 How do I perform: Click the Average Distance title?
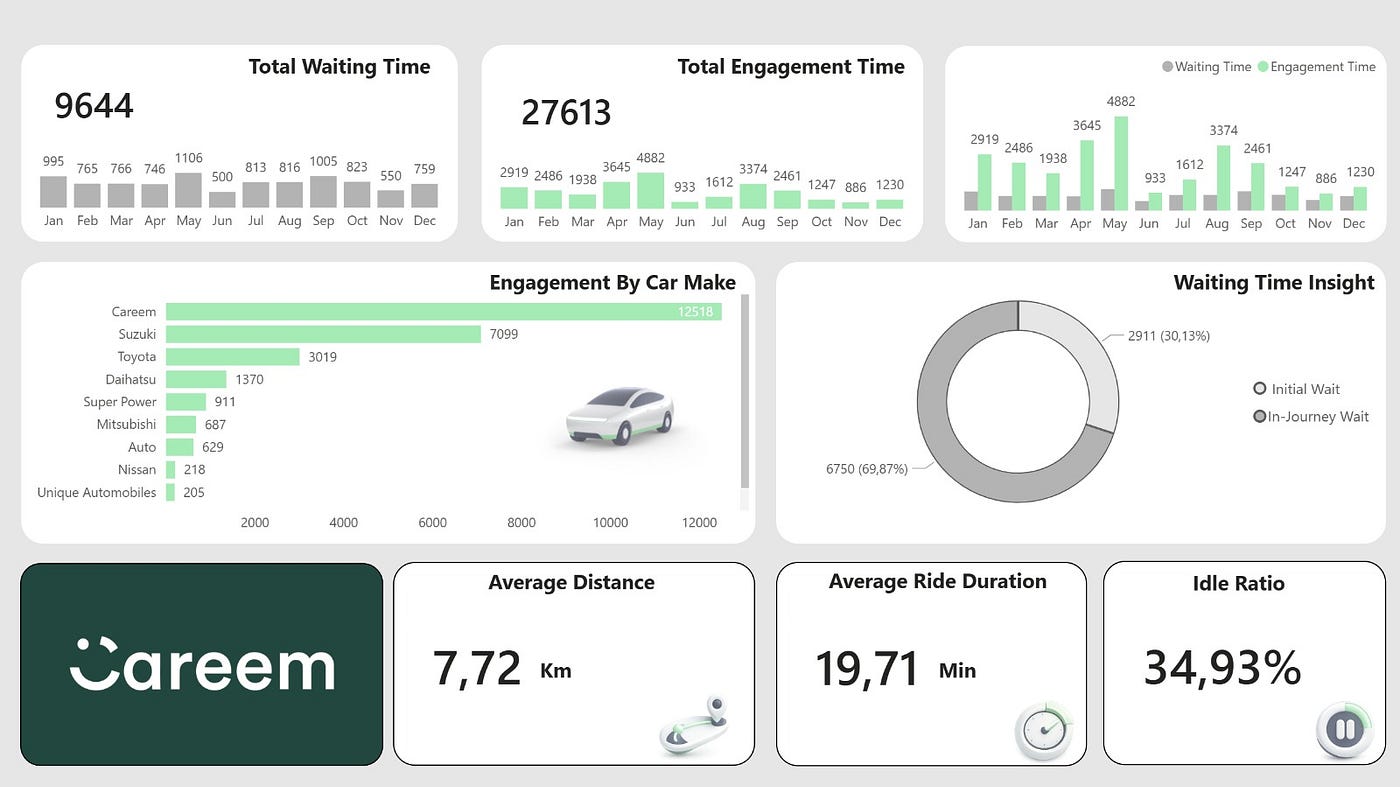click(x=571, y=583)
